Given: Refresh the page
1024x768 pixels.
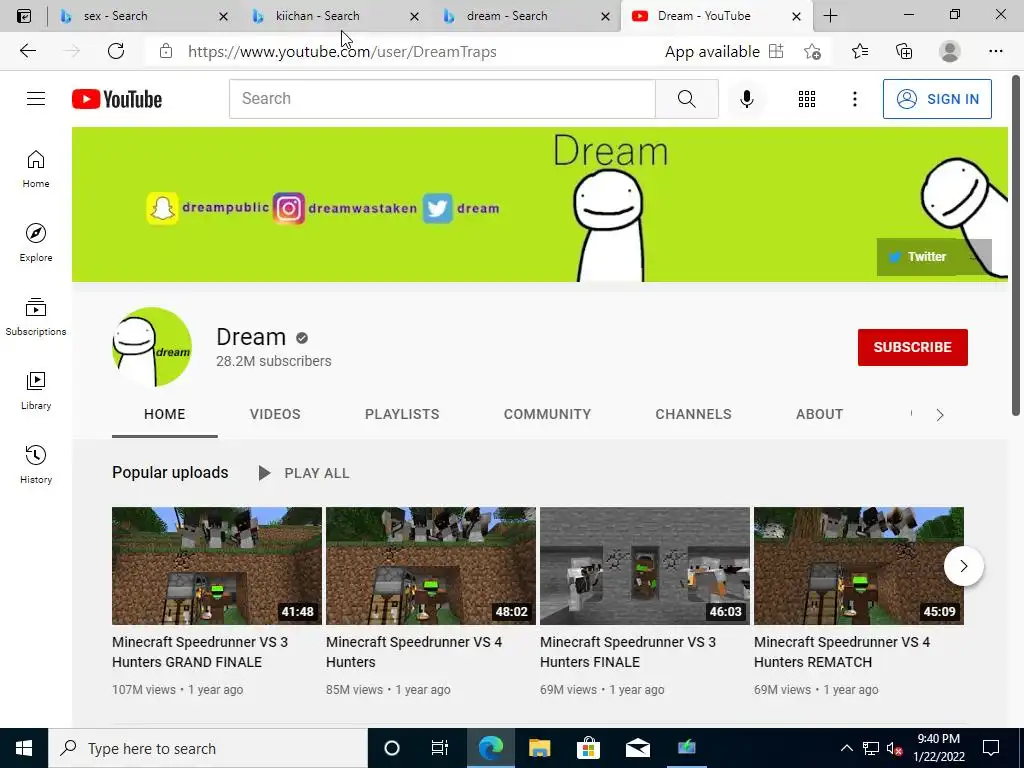Looking at the screenshot, I should 116,51.
